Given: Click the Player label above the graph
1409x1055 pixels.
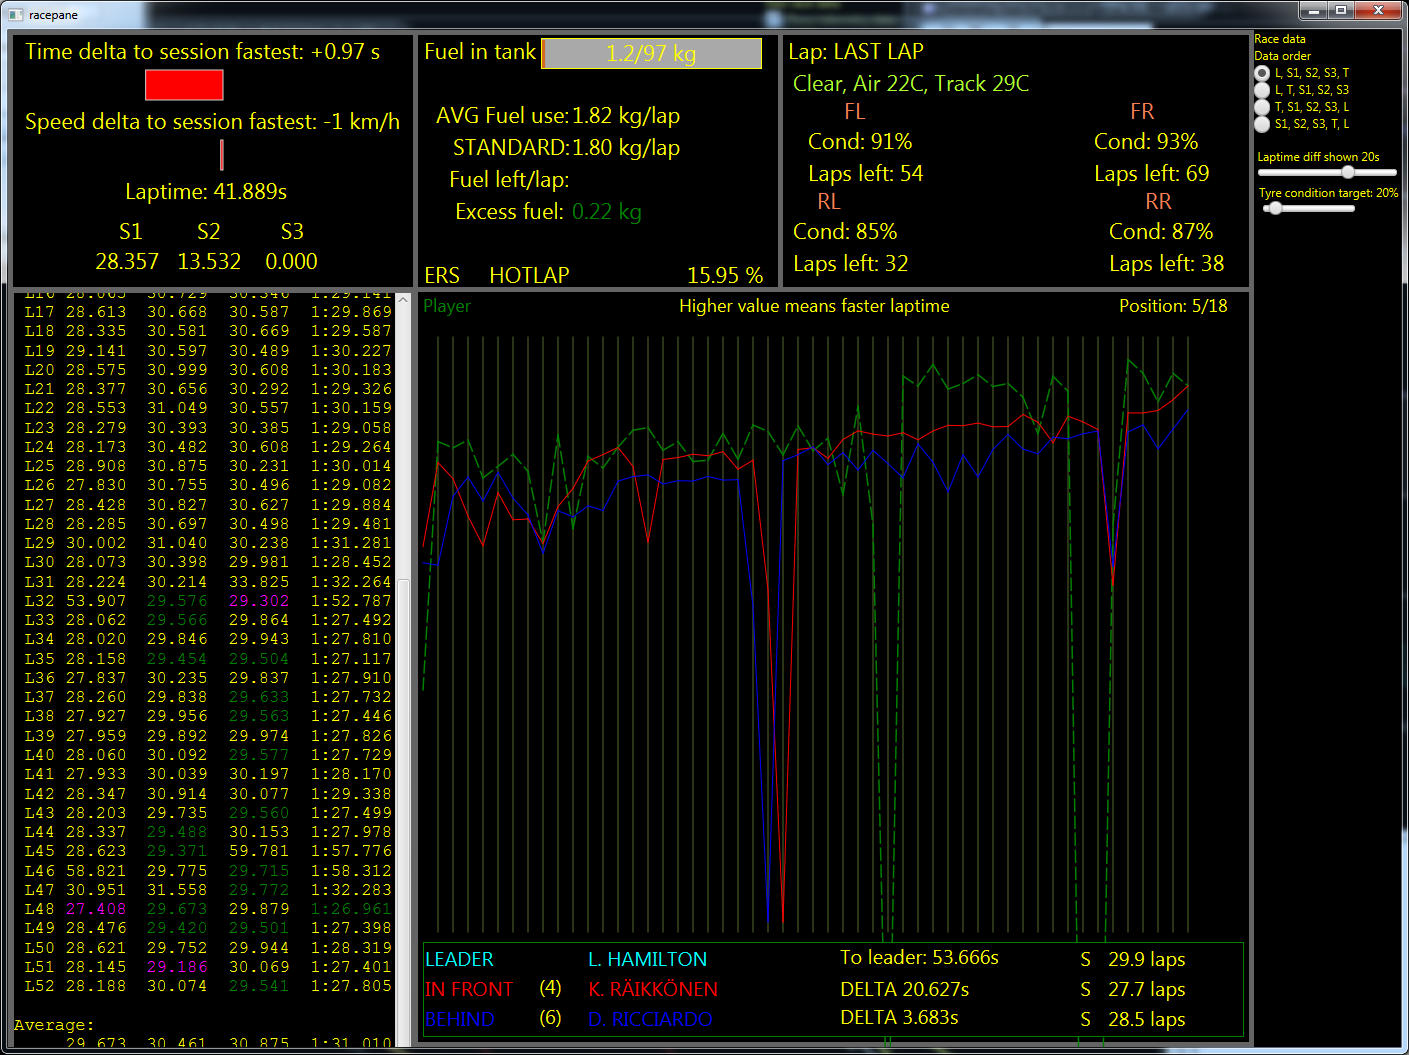Looking at the screenshot, I should [x=447, y=306].
